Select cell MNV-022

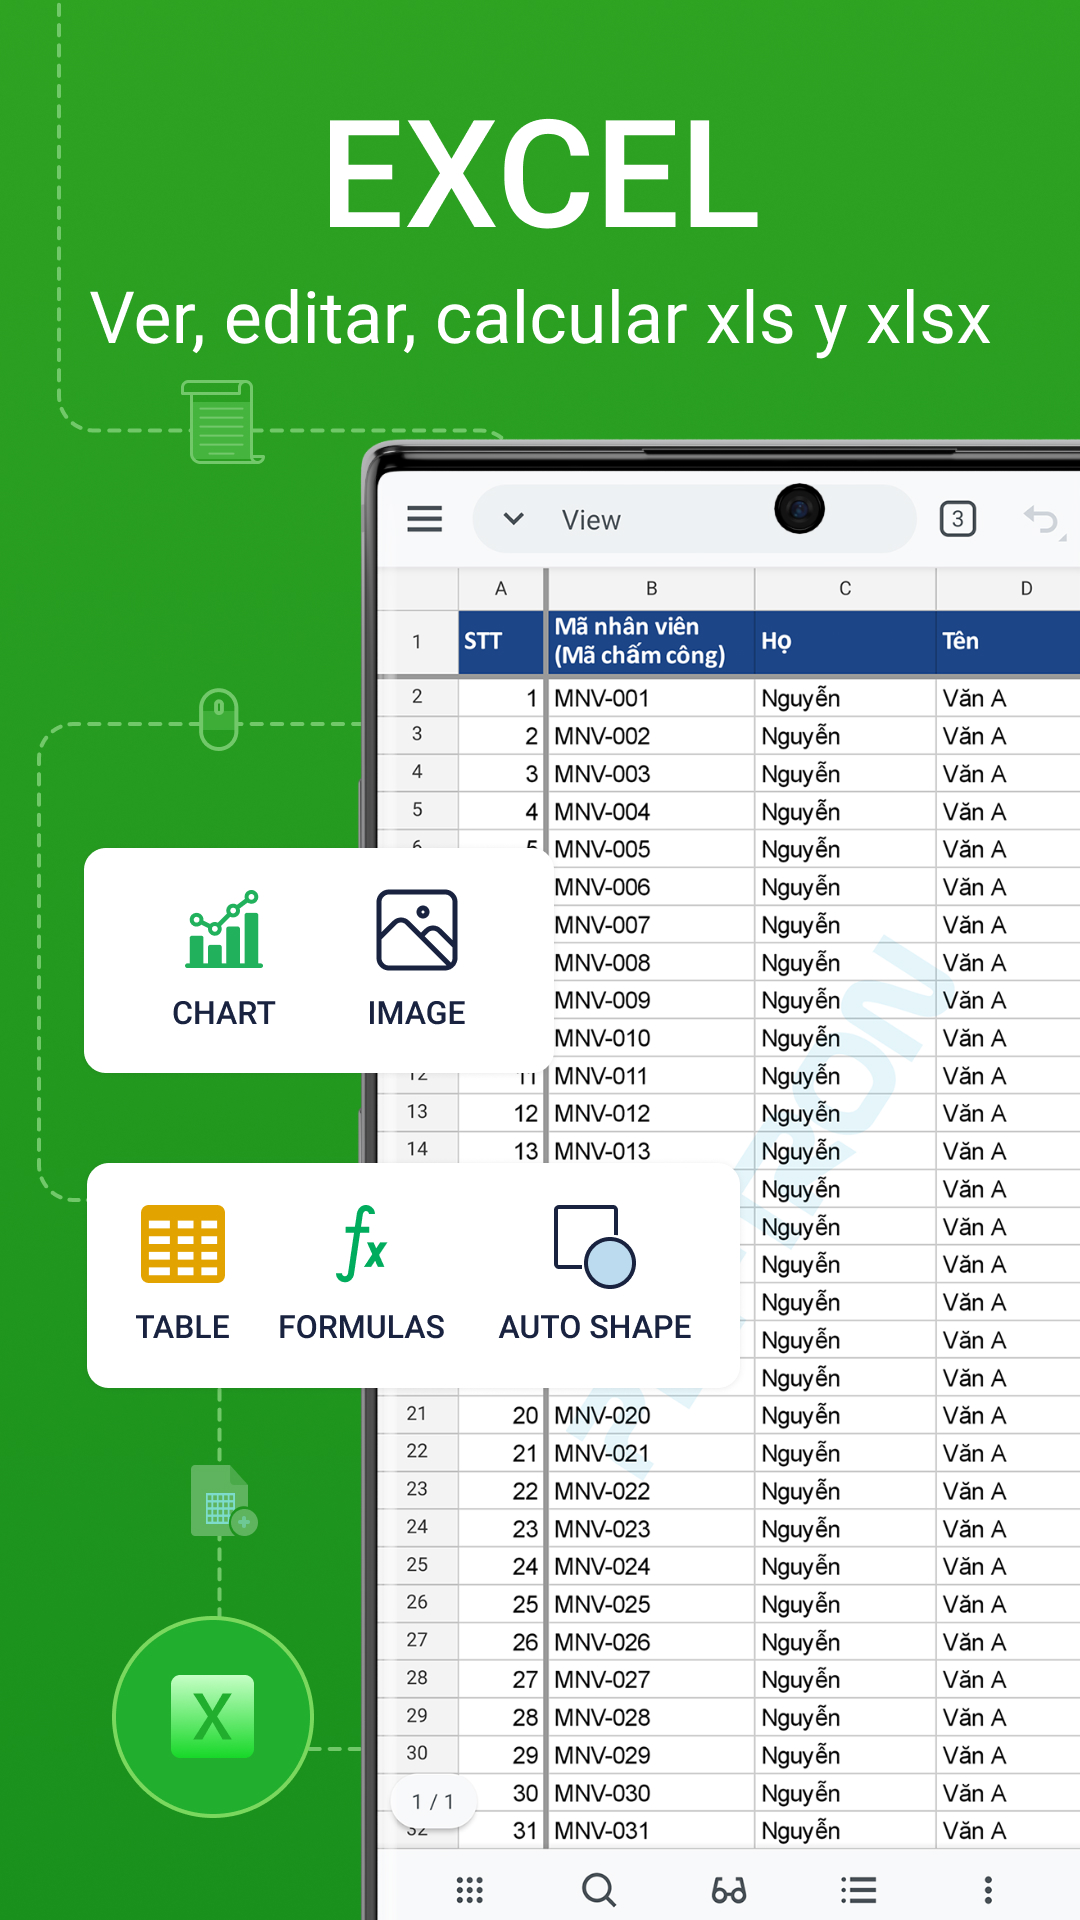tap(651, 1491)
